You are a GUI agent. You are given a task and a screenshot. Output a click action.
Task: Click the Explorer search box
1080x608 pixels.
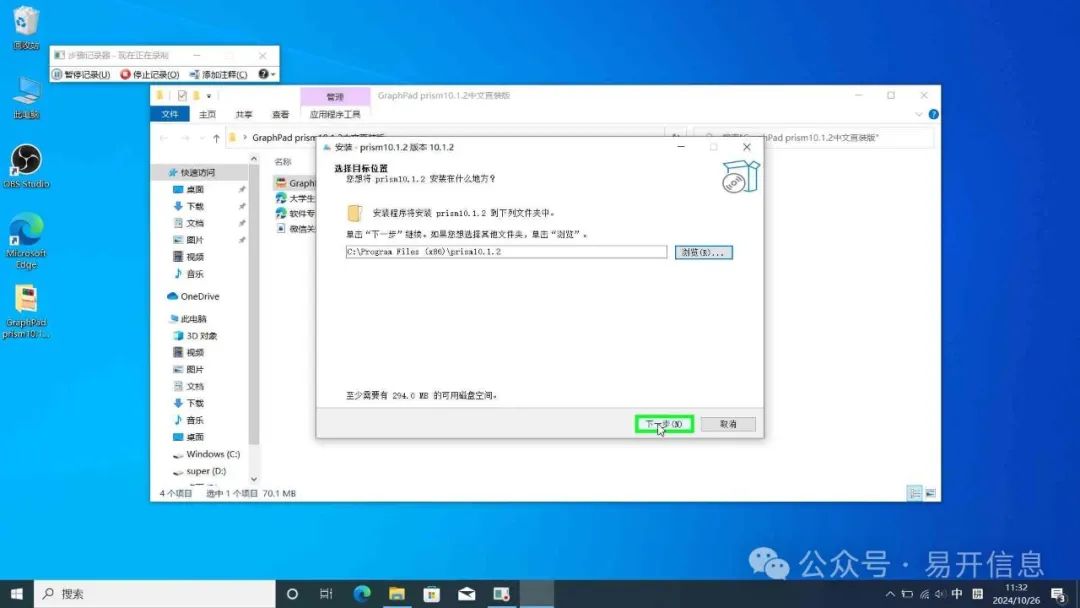tap(813, 138)
